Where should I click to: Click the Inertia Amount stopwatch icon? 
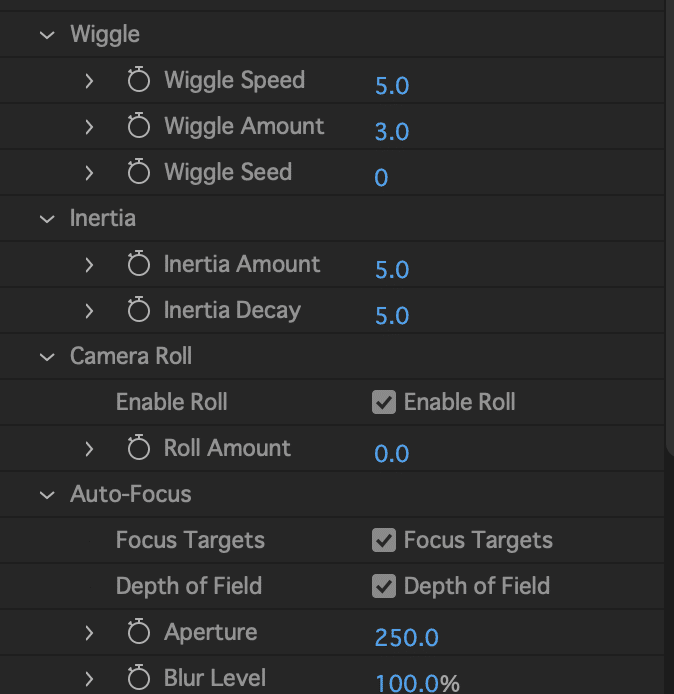point(139,265)
